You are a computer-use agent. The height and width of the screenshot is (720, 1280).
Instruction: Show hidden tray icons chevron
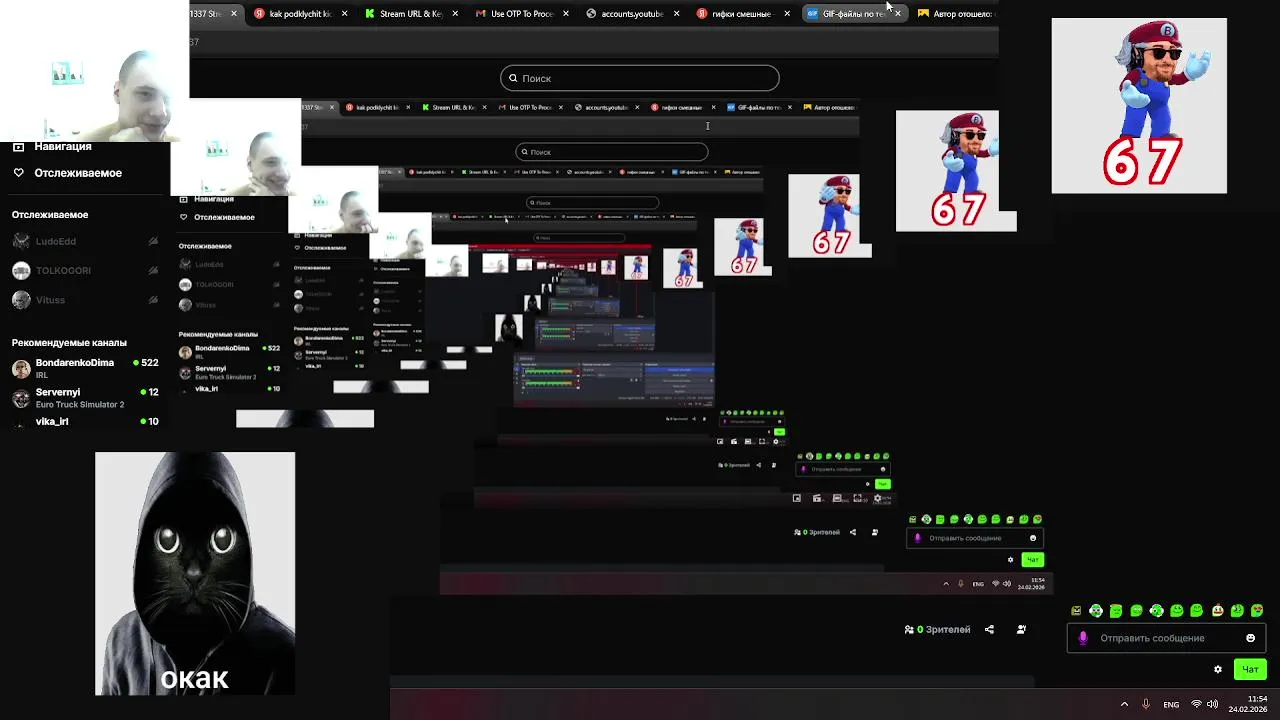(x=1124, y=704)
